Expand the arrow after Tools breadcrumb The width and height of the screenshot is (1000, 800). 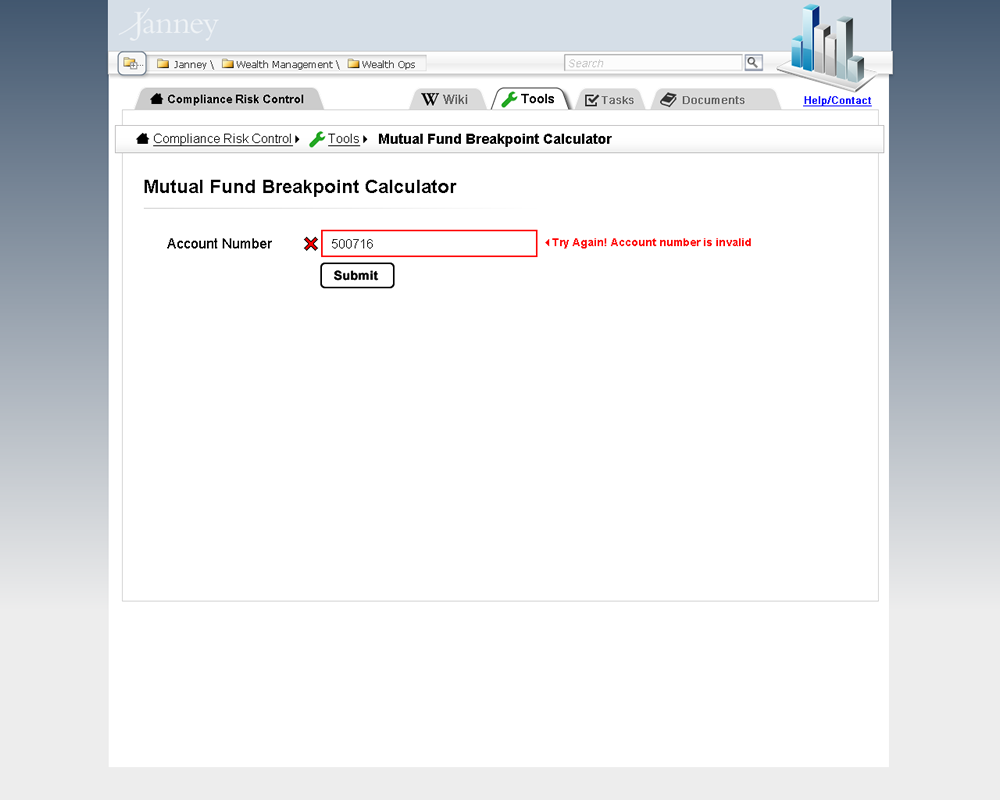pos(365,139)
